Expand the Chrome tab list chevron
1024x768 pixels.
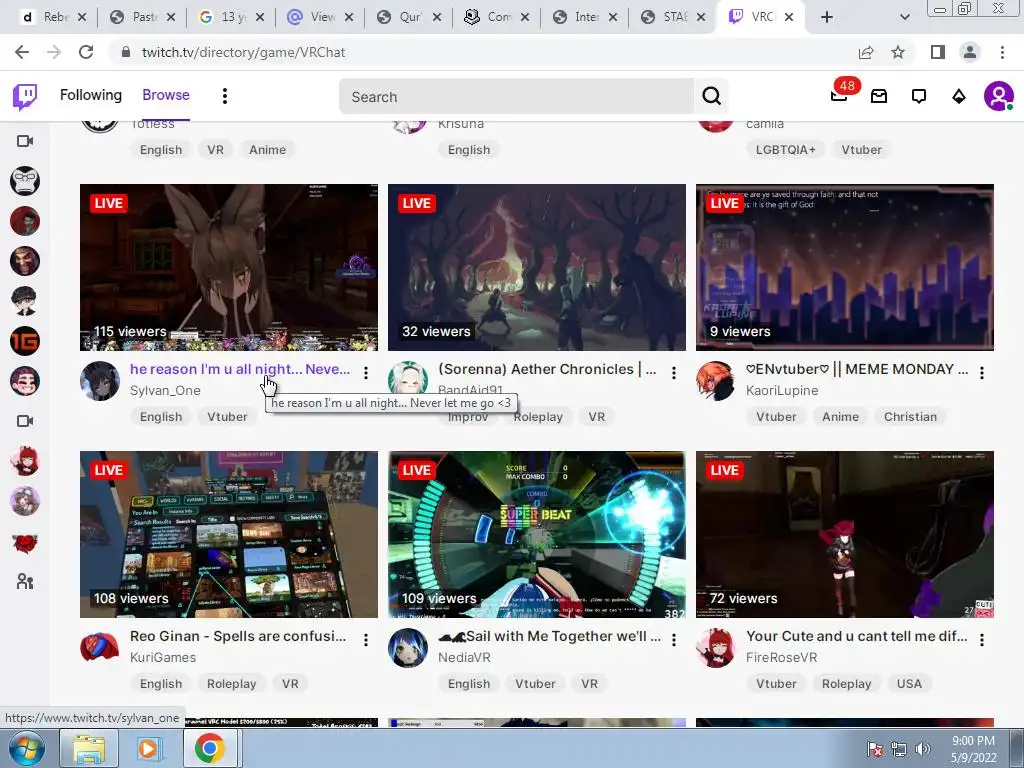pos(904,17)
